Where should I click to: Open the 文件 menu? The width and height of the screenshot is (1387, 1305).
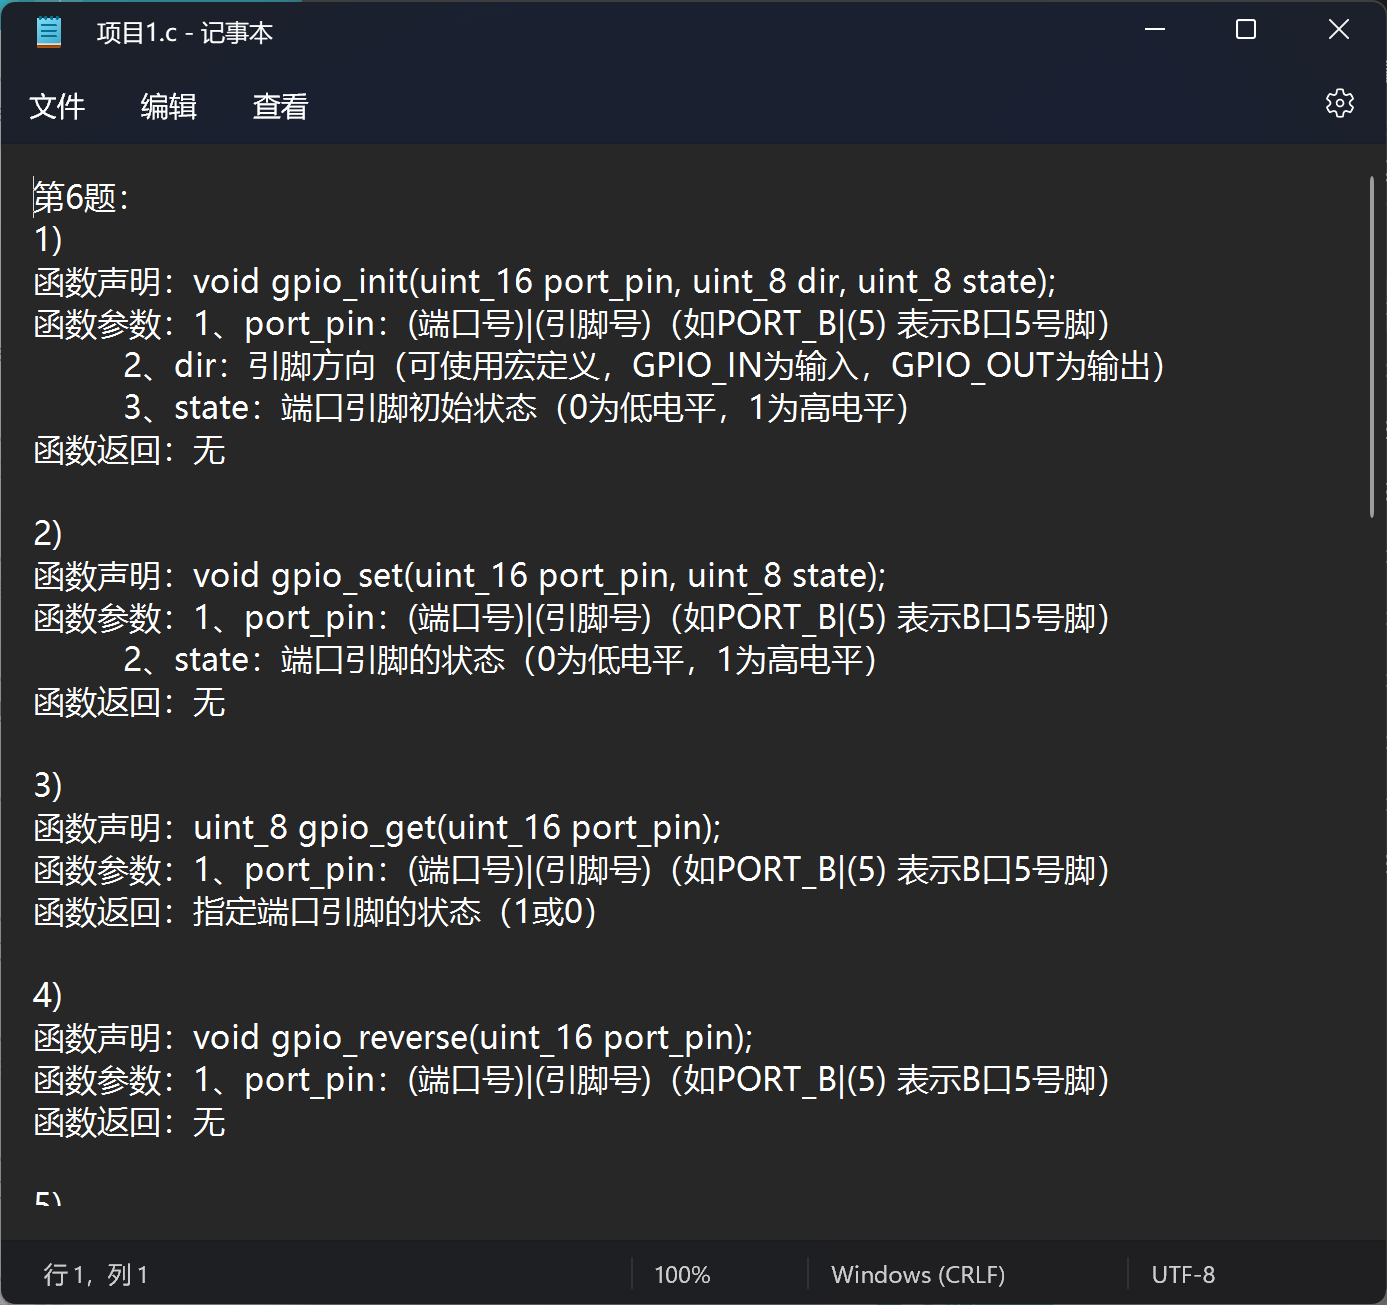coord(57,106)
